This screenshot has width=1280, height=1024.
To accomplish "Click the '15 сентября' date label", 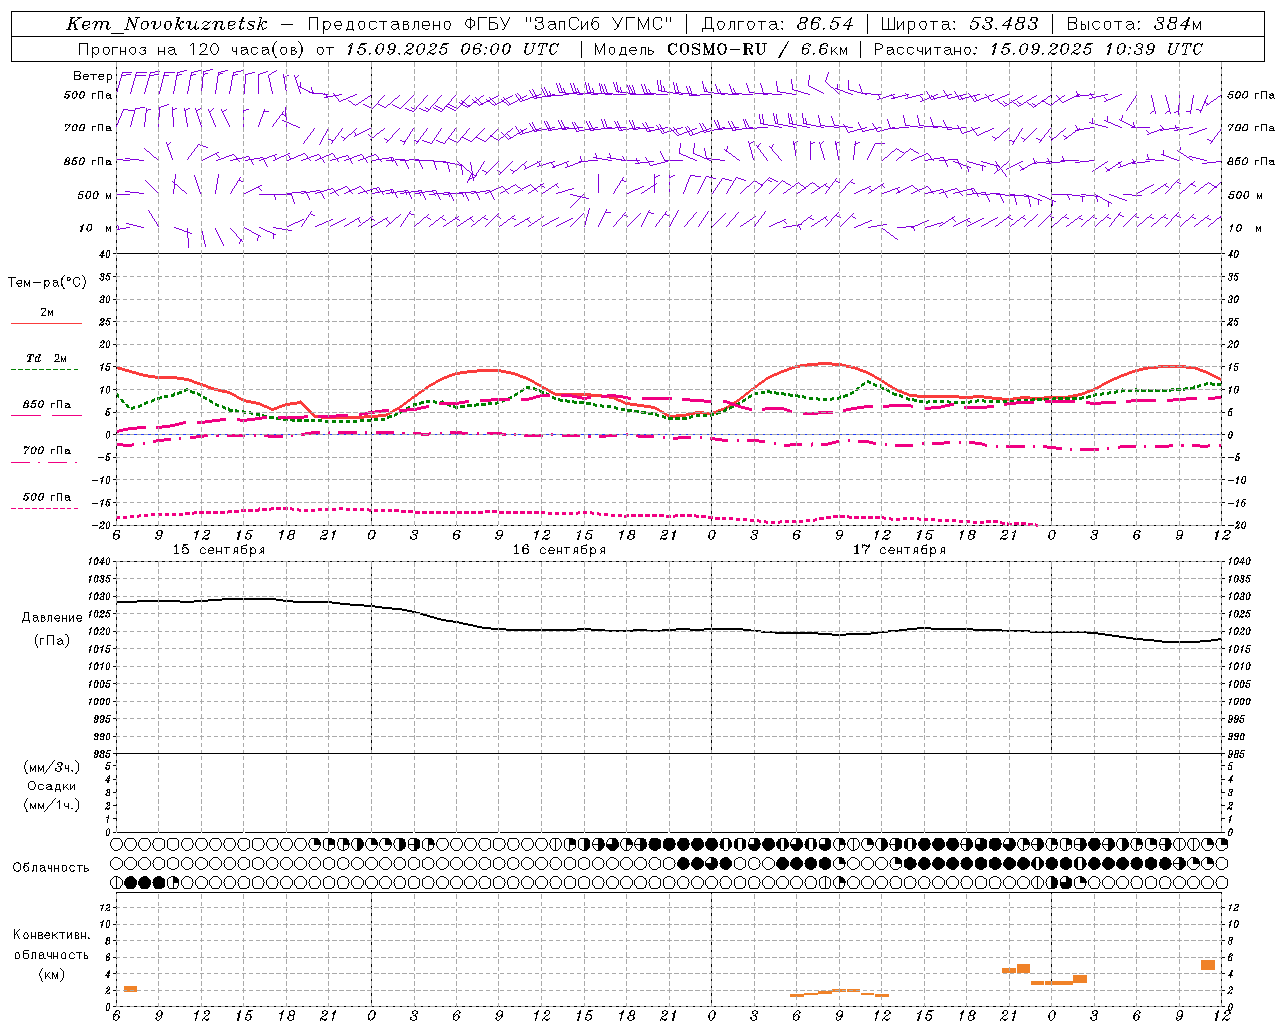I will [x=219, y=550].
